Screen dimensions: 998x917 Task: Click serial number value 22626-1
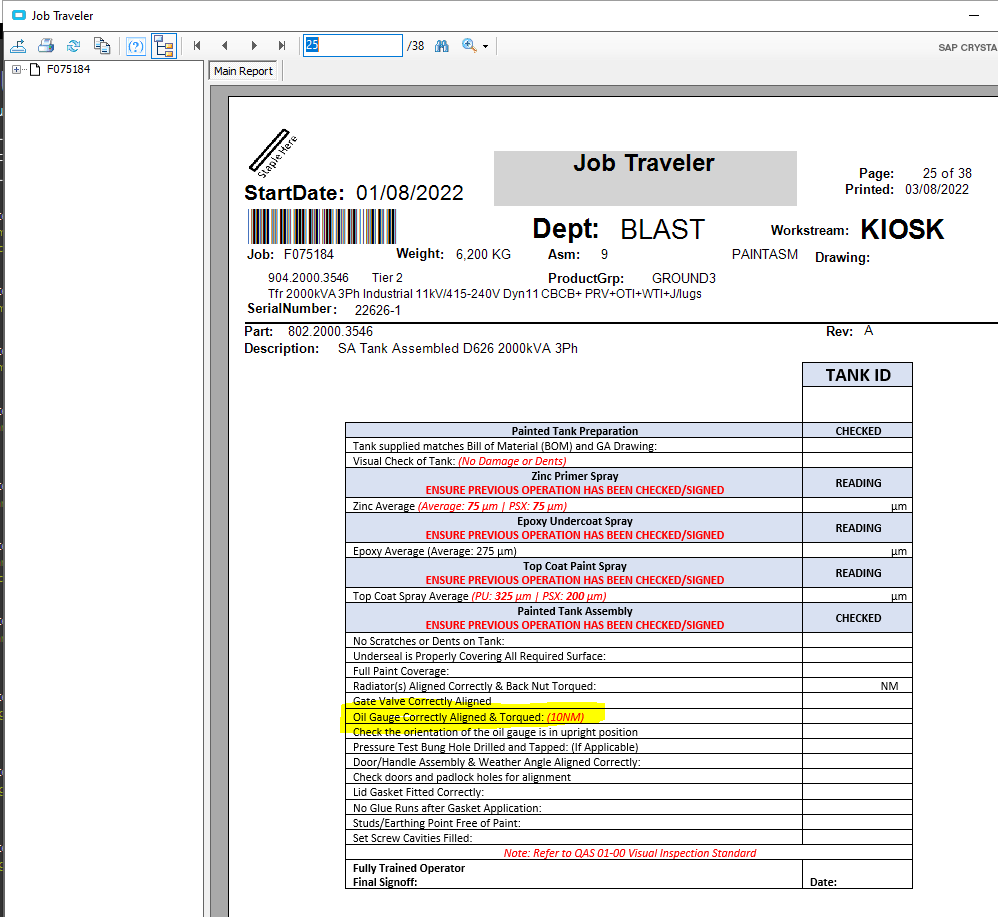pyautogui.click(x=377, y=311)
